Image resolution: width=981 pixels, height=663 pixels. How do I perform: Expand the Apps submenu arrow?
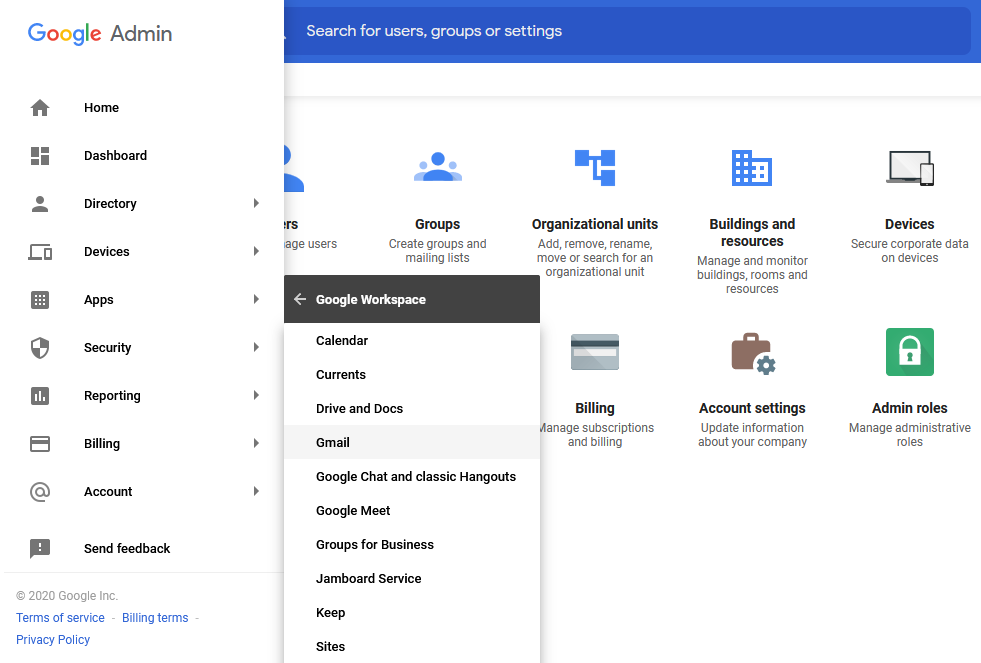(256, 300)
